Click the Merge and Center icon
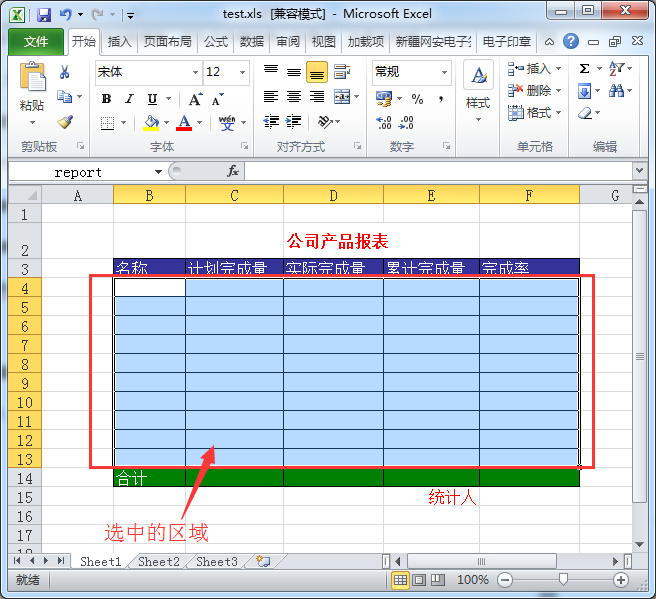656x599 pixels. (x=342, y=97)
